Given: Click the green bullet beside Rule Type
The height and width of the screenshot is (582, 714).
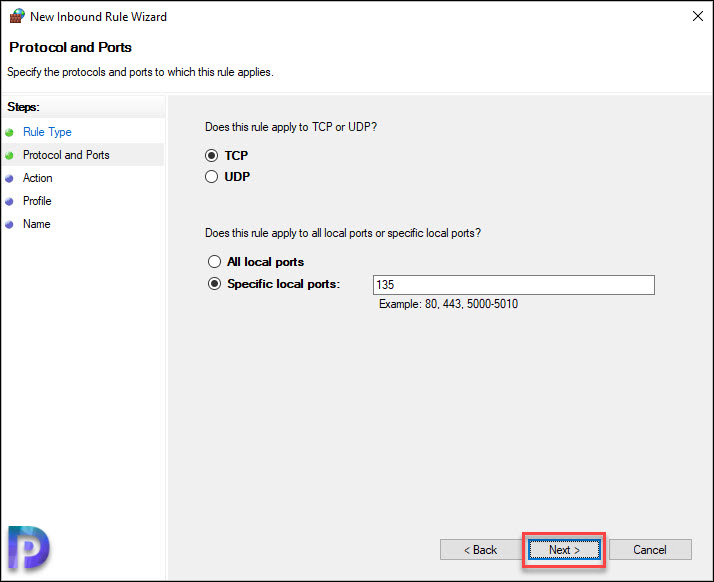Looking at the screenshot, I should click(x=9, y=133).
